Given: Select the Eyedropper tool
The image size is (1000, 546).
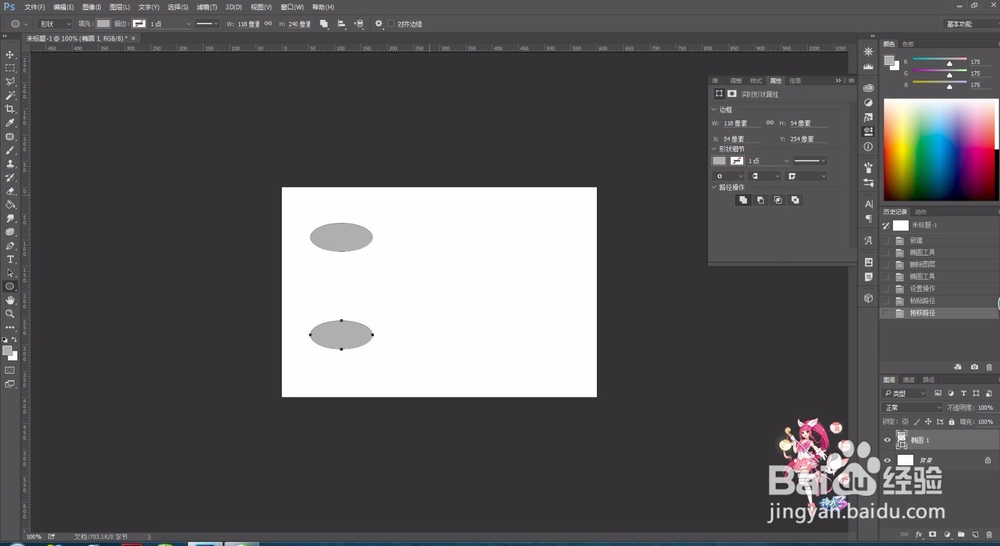Looking at the screenshot, I should point(10,122).
